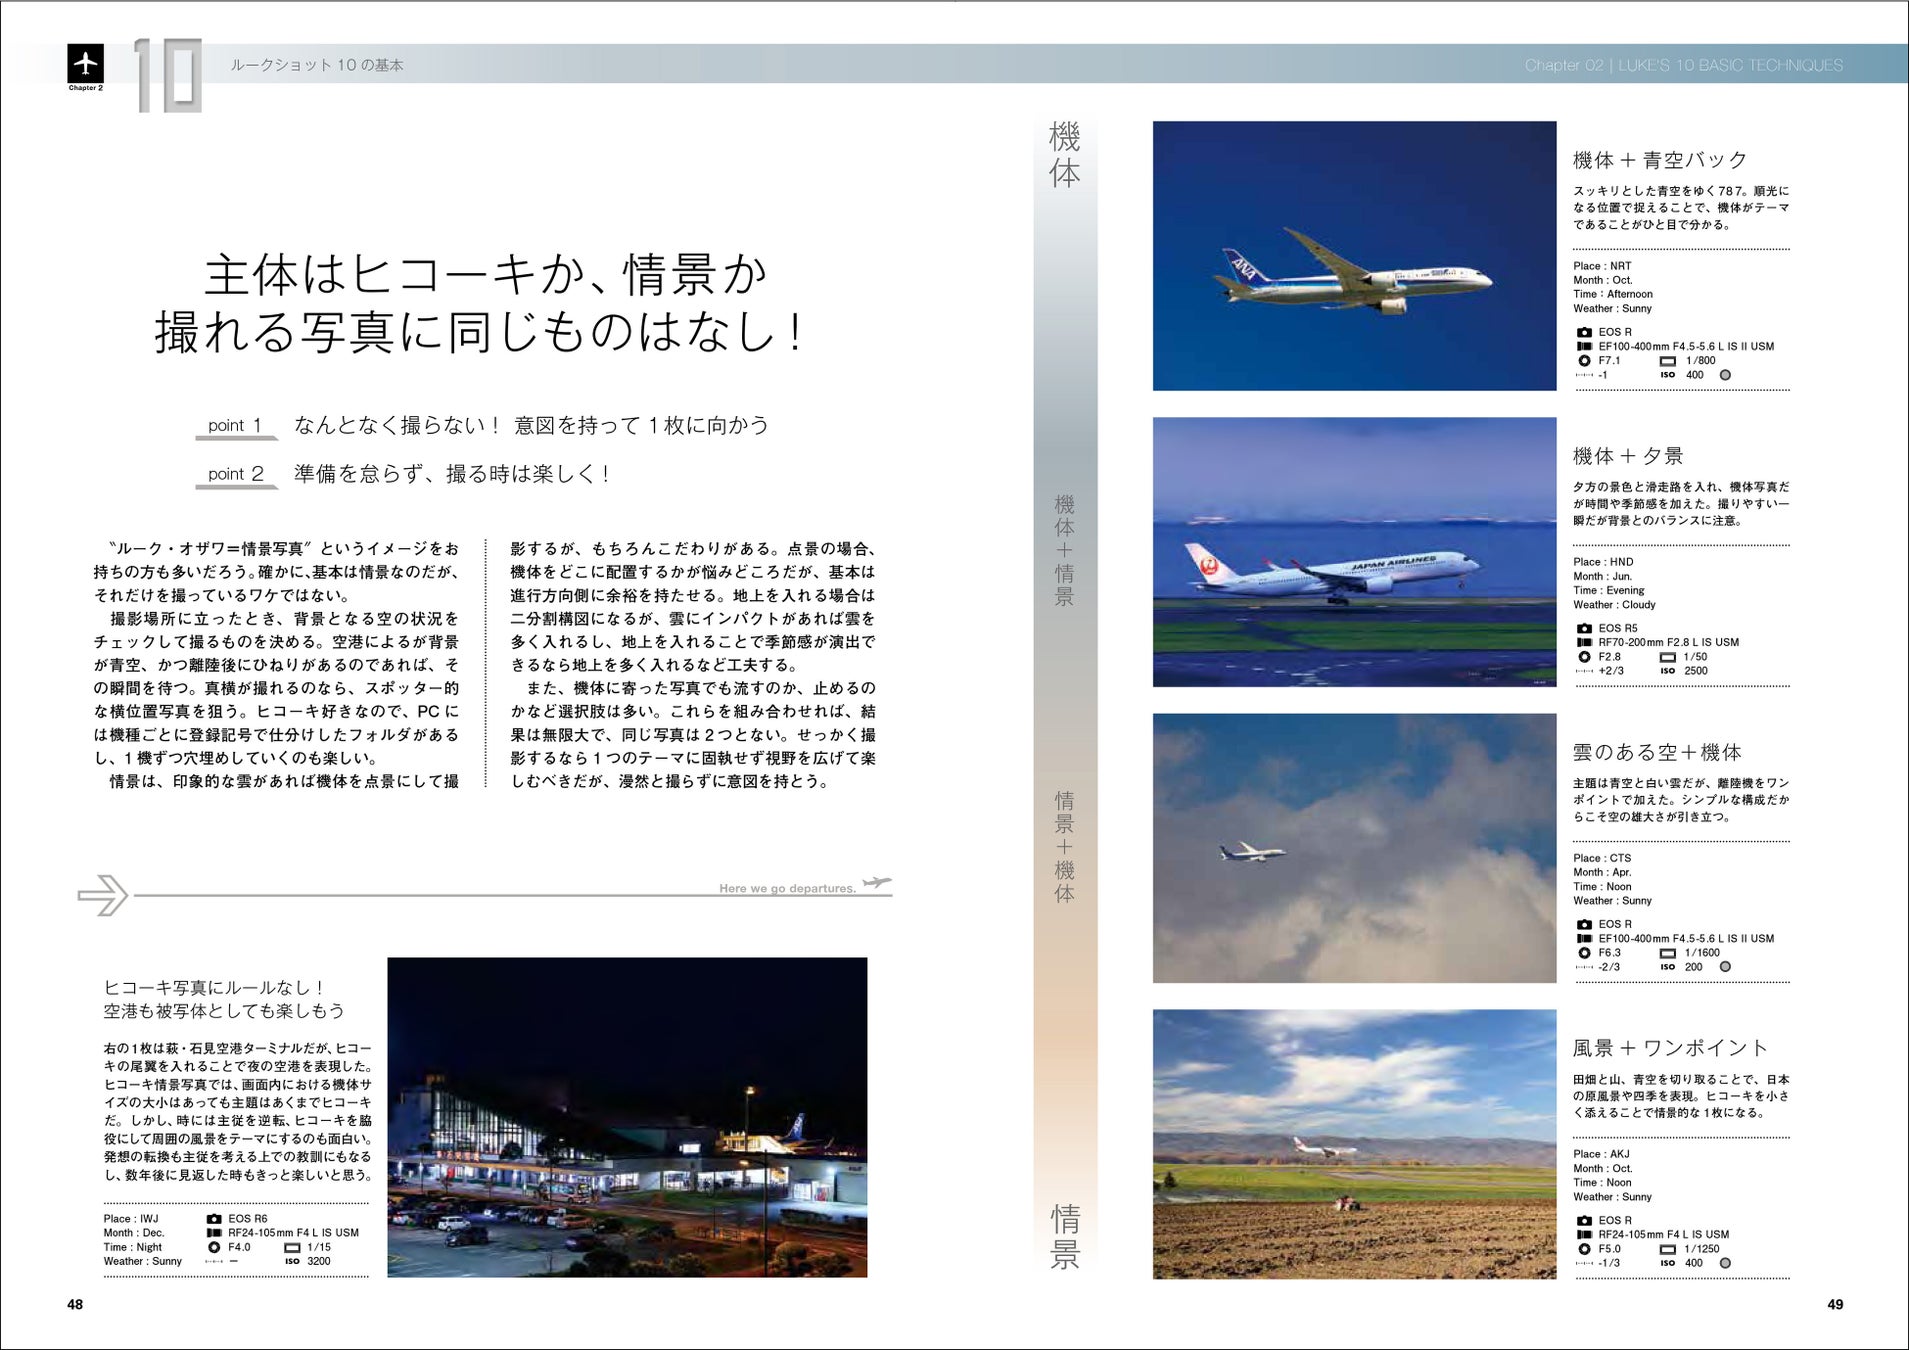
Task: Click the ISO icon next to 2500
Action: point(1667,671)
